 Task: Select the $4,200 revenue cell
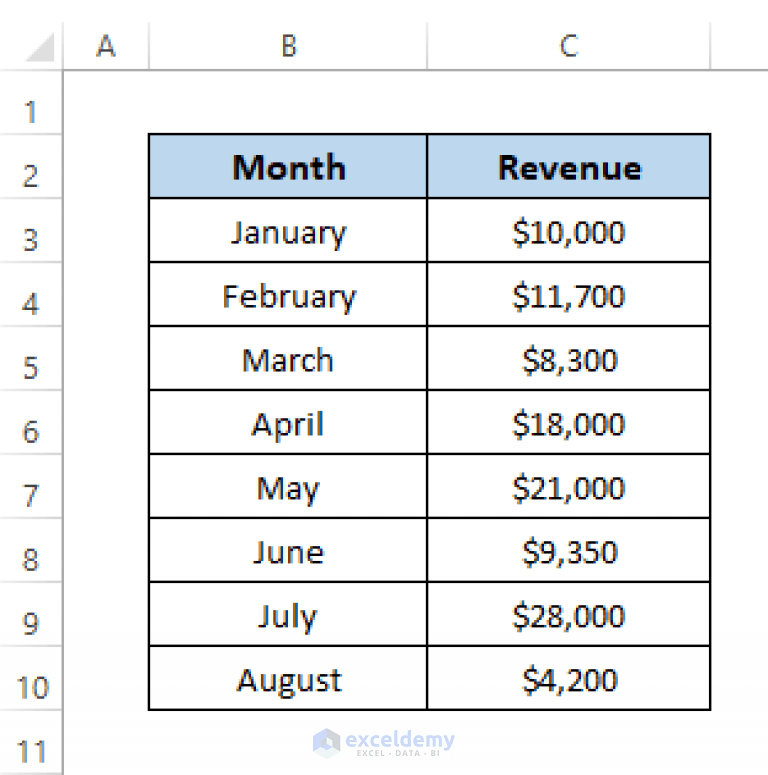569,678
